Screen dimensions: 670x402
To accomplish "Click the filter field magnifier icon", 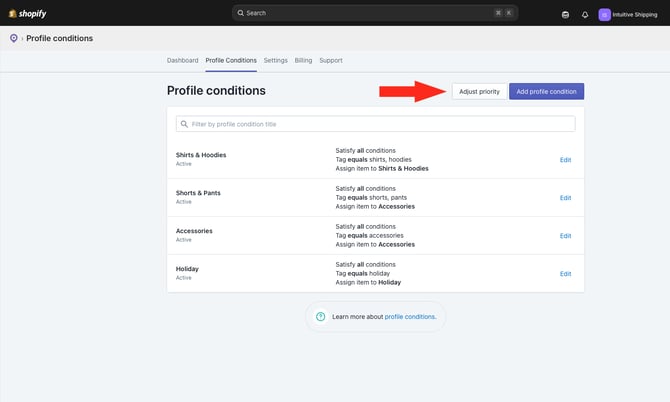I will click(184, 124).
